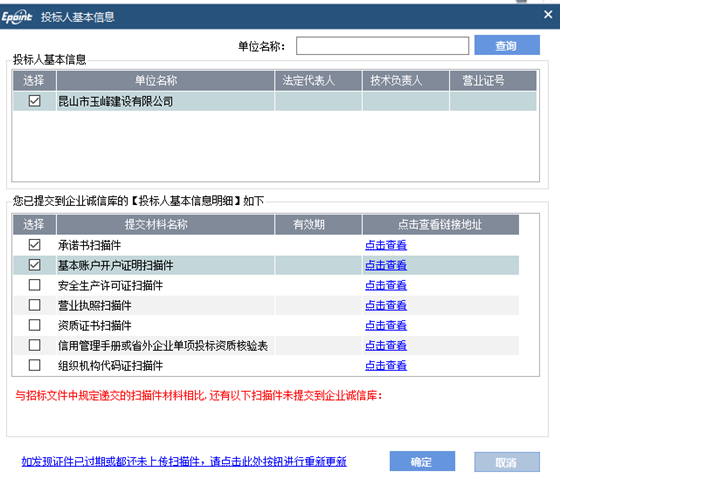
Task: Click the 单位名称 column header
Action: pos(156,80)
